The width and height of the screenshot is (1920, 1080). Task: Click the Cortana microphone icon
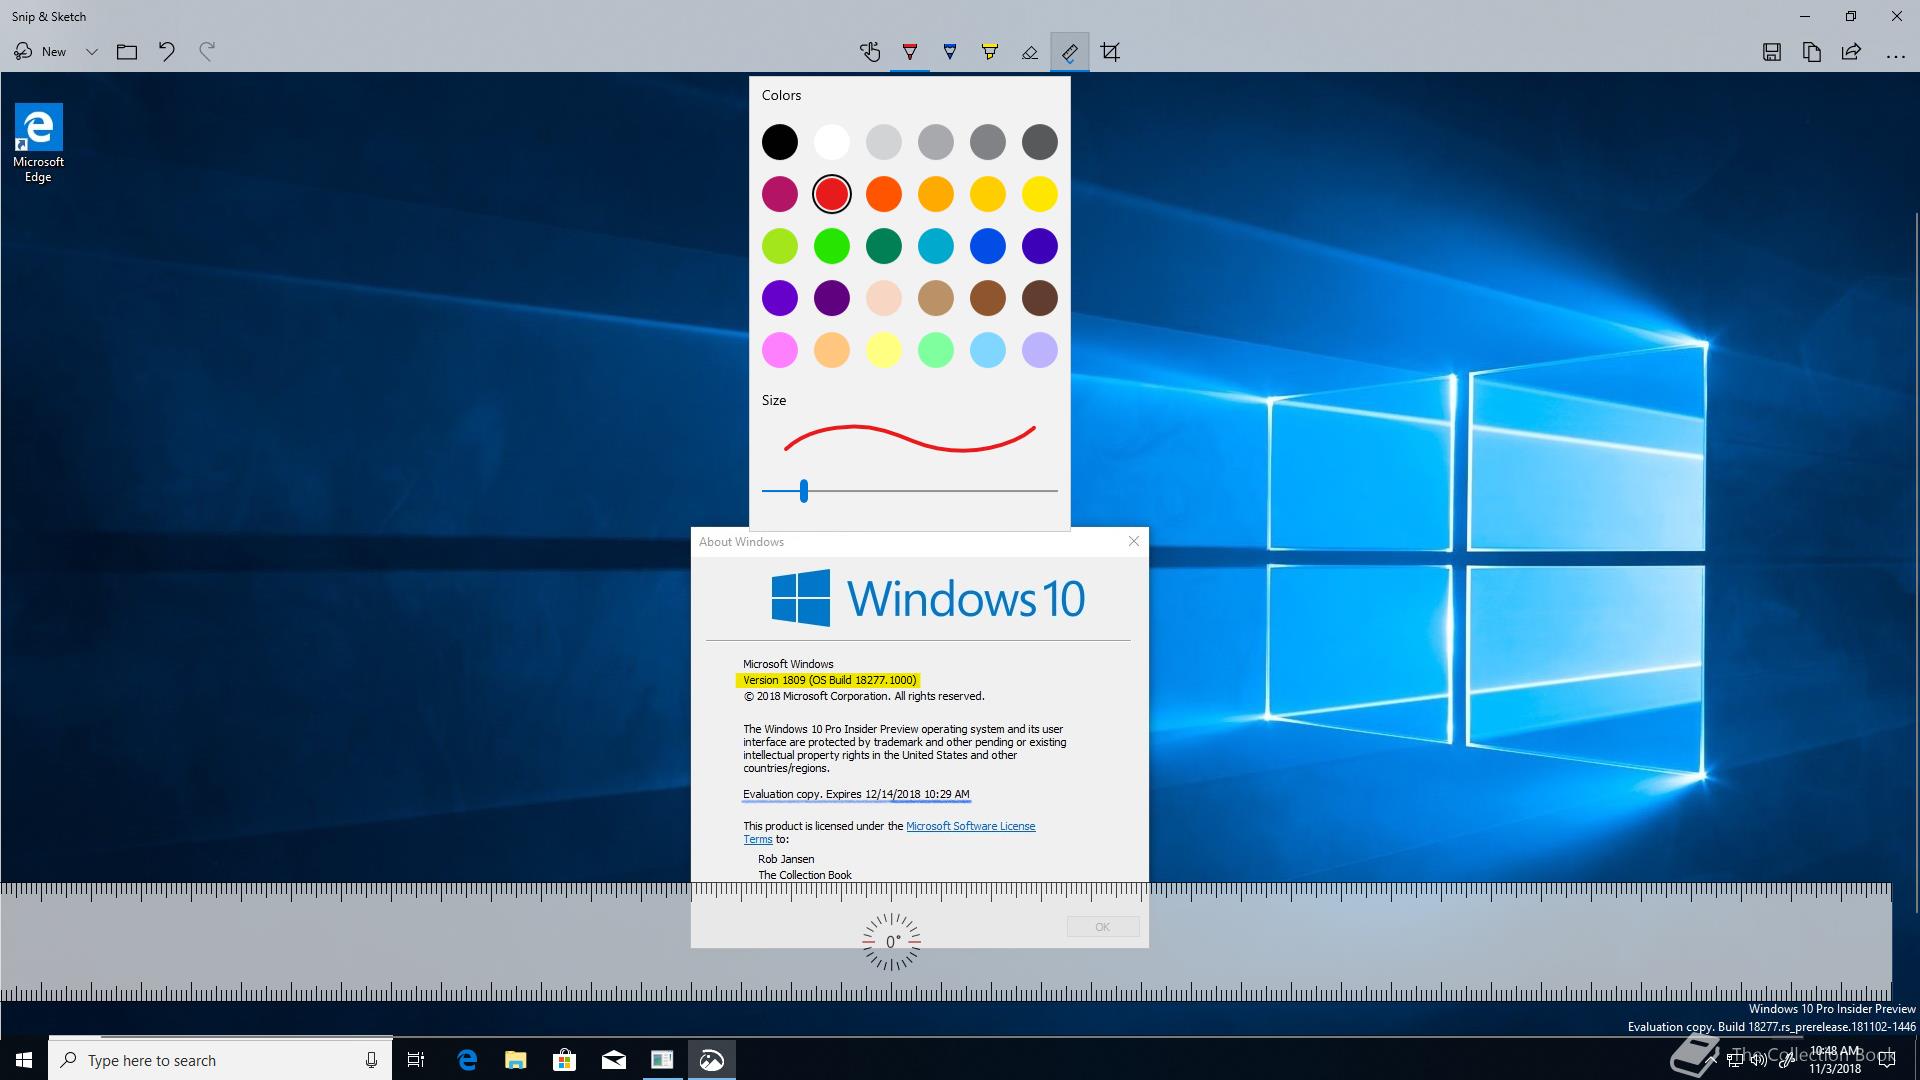tap(371, 1060)
